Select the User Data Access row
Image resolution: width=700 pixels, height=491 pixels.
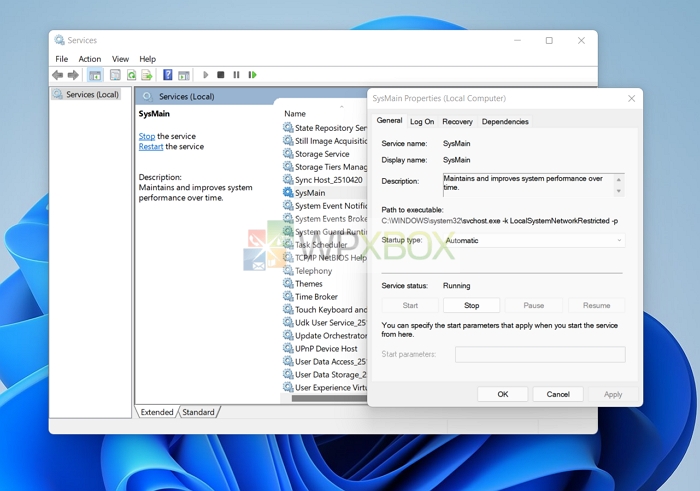(325, 361)
